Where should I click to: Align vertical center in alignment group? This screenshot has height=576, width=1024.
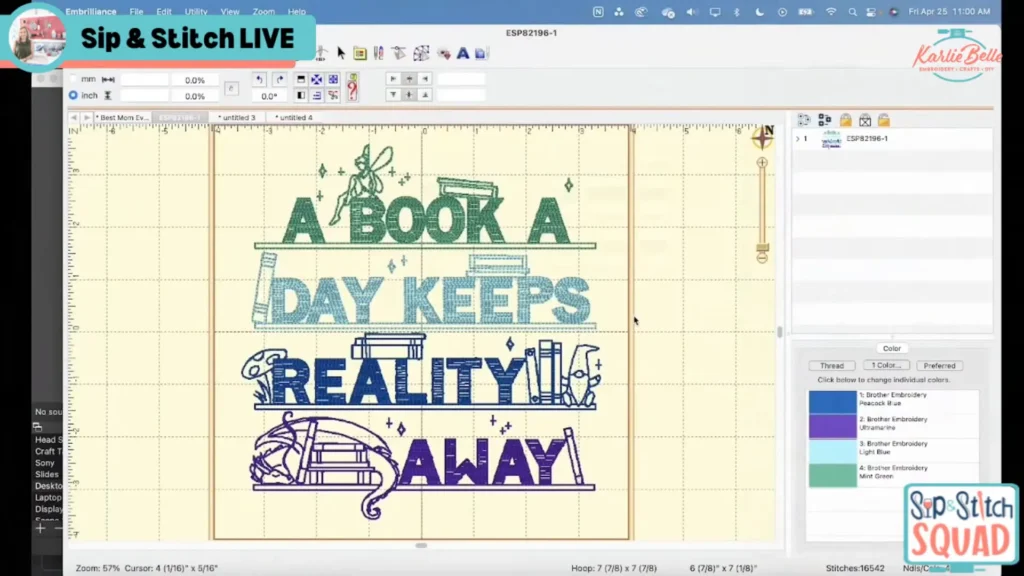coord(409,95)
